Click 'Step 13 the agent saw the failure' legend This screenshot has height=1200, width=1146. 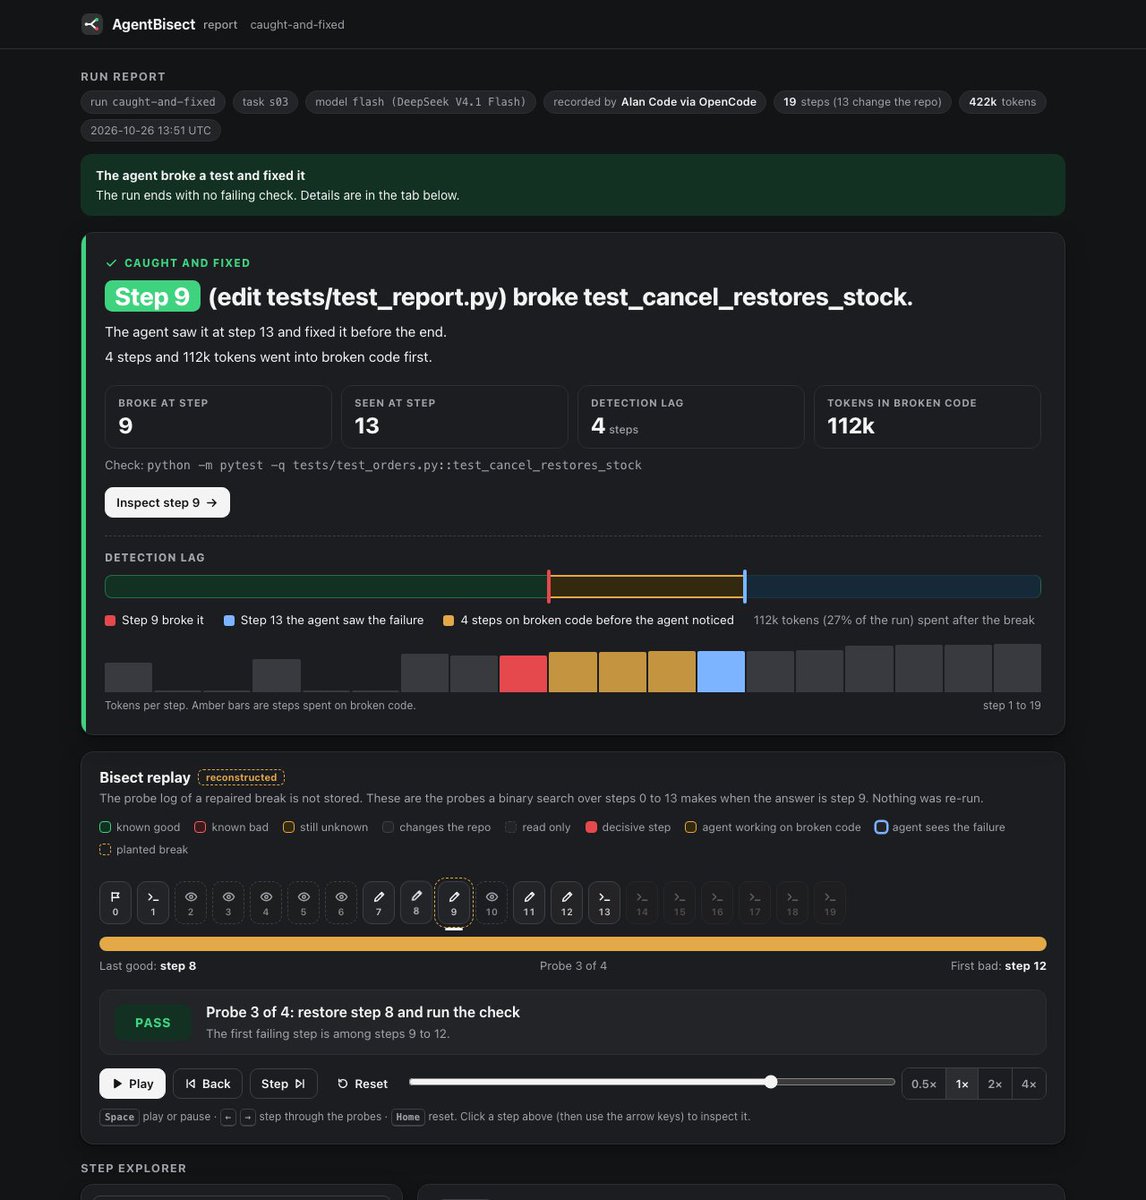[x=324, y=620]
